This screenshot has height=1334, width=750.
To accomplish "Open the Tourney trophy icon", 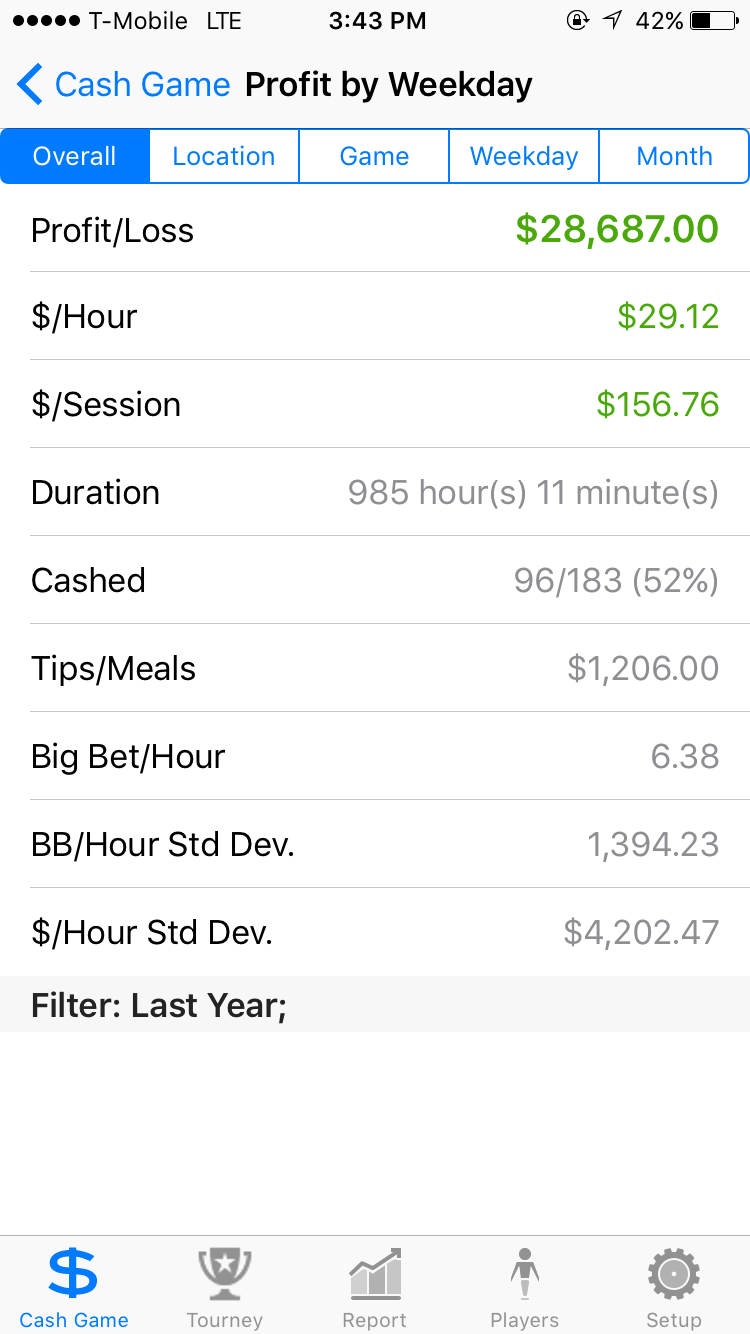I will [225, 1274].
